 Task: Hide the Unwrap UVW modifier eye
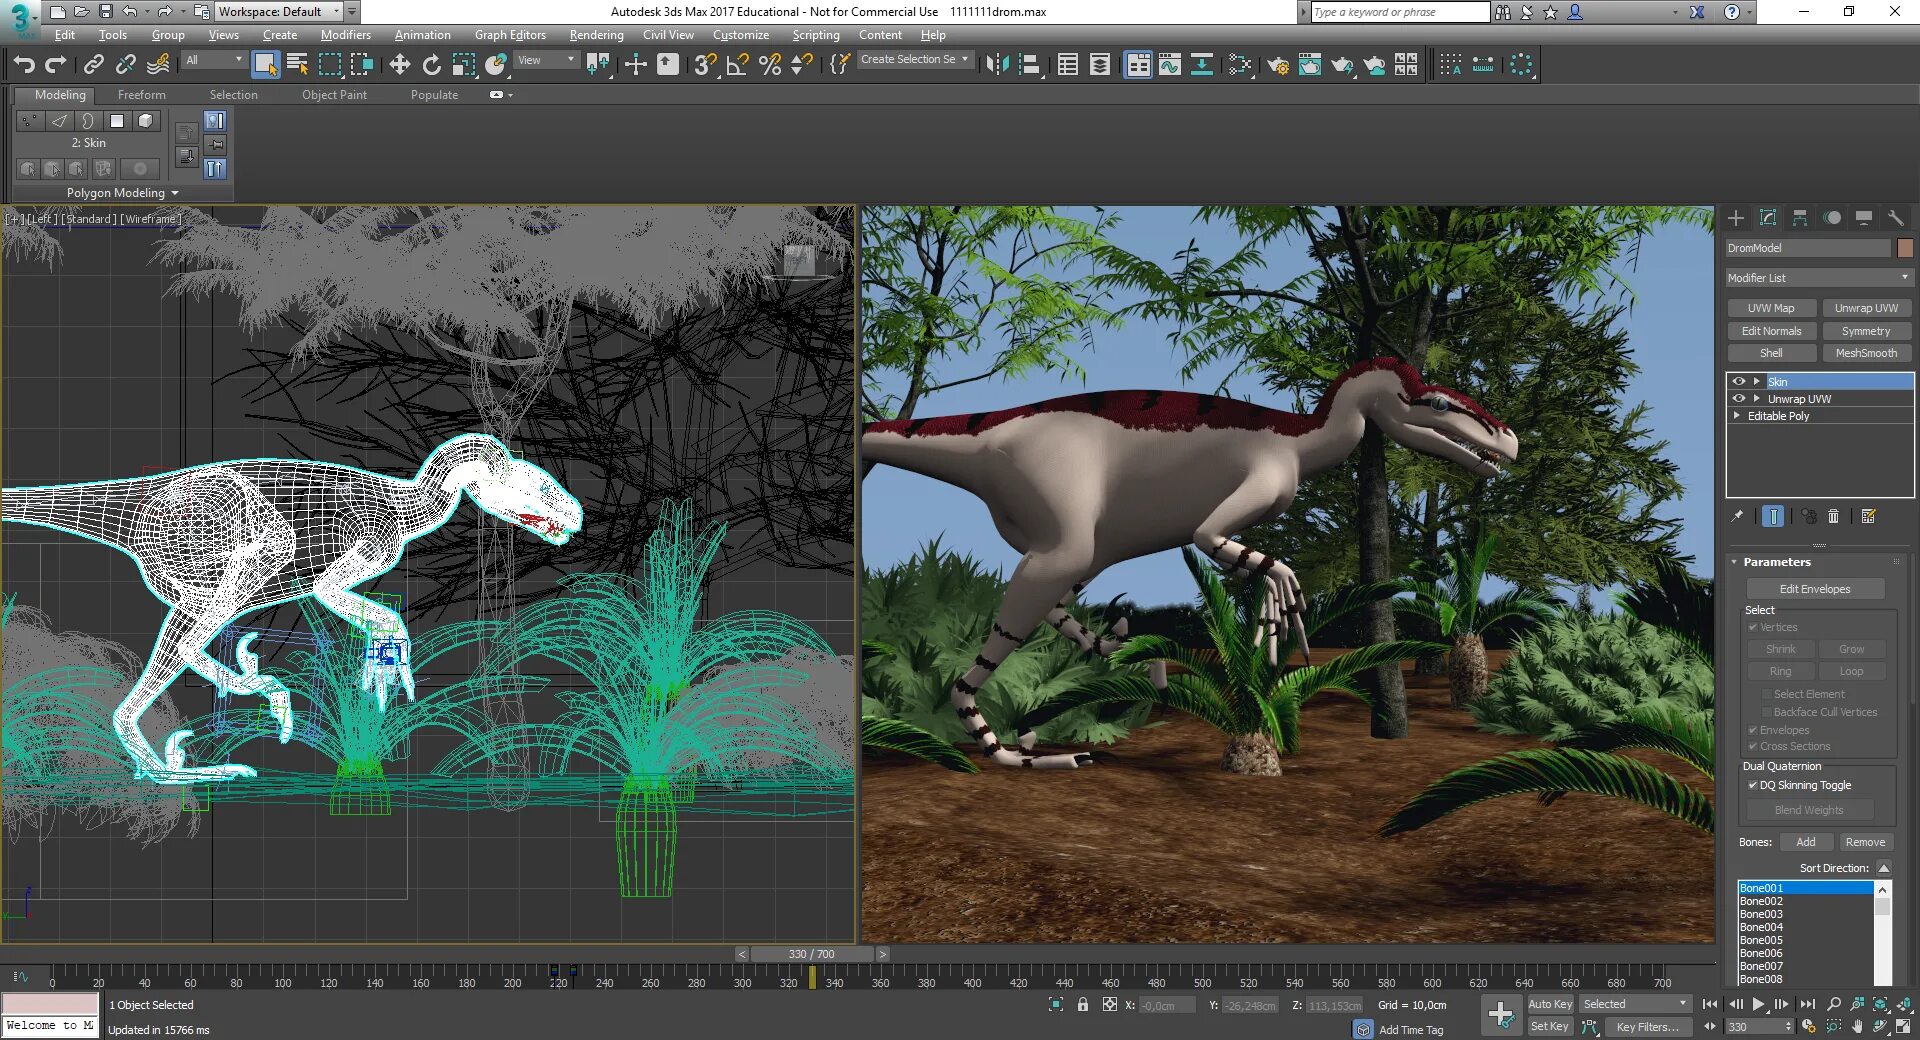click(x=1739, y=398)
